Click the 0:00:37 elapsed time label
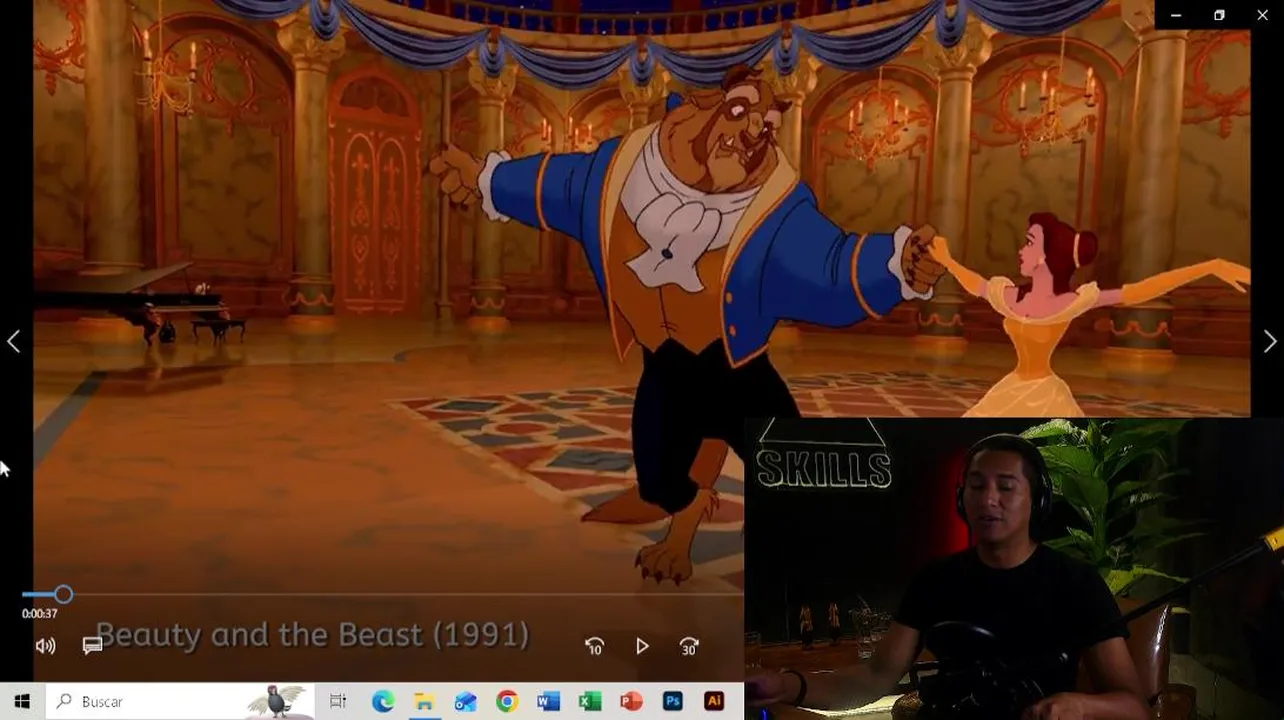The image size is (1284, 720). 40,614
